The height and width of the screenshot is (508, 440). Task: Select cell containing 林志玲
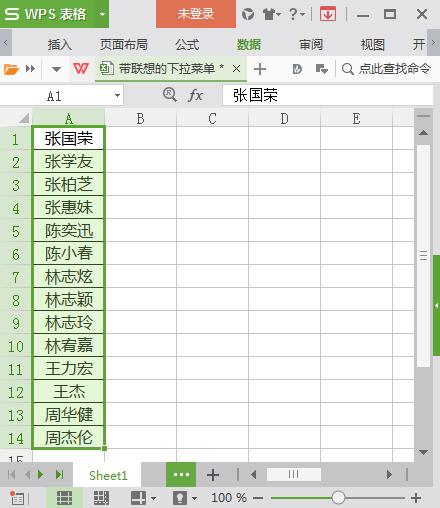69,322
